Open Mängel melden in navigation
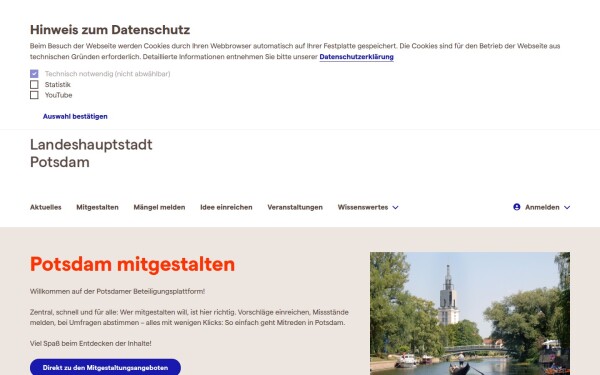Image resolution: width=600 pixels, height=375 pixels. tap(159, 207)
